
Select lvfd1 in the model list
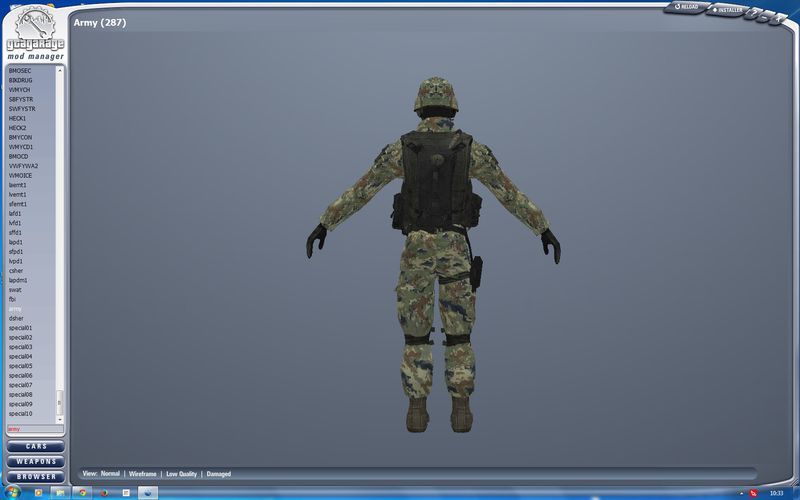click(x=15, y=223)
